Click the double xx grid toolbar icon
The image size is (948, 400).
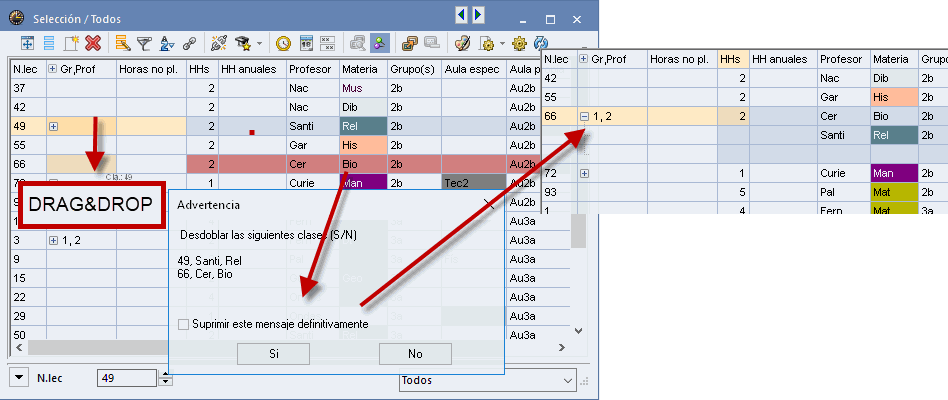pos(327,43)
